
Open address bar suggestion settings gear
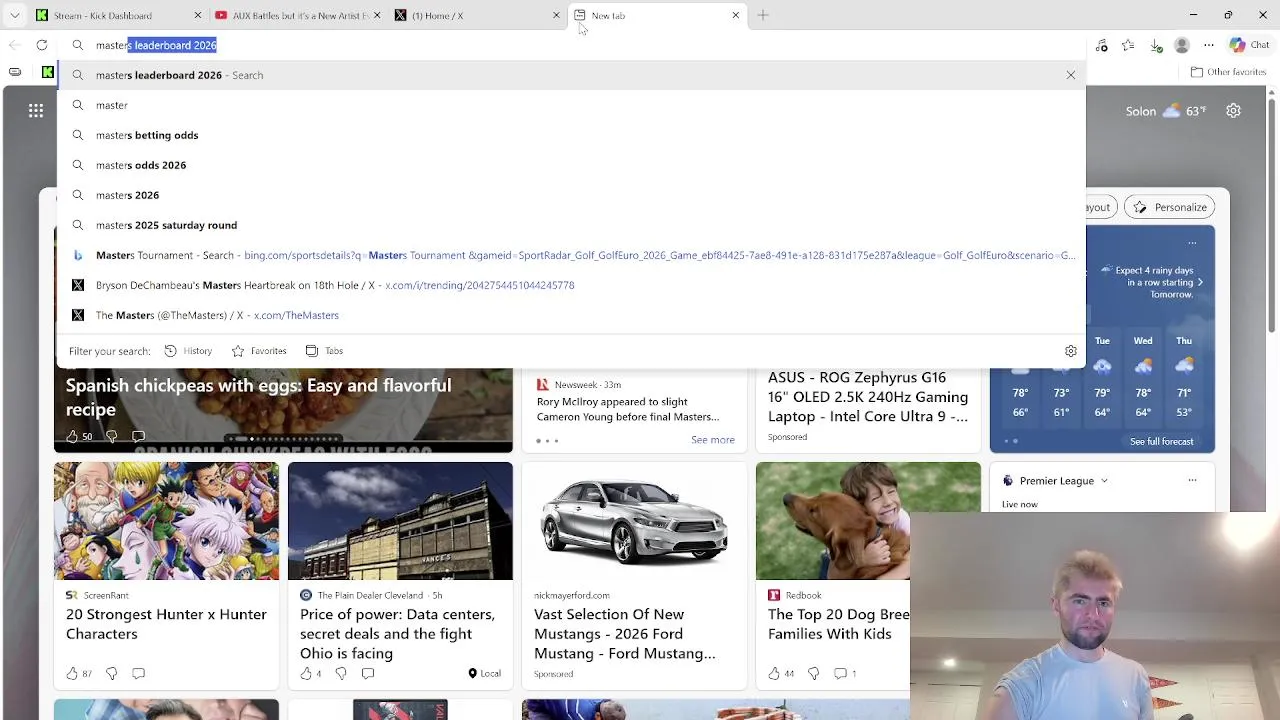1070,351
